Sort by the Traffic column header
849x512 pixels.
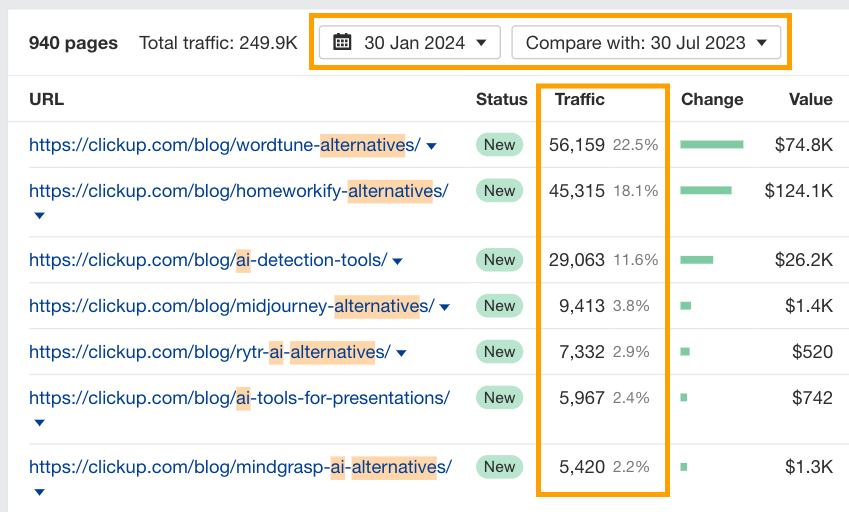pos(579,99)
